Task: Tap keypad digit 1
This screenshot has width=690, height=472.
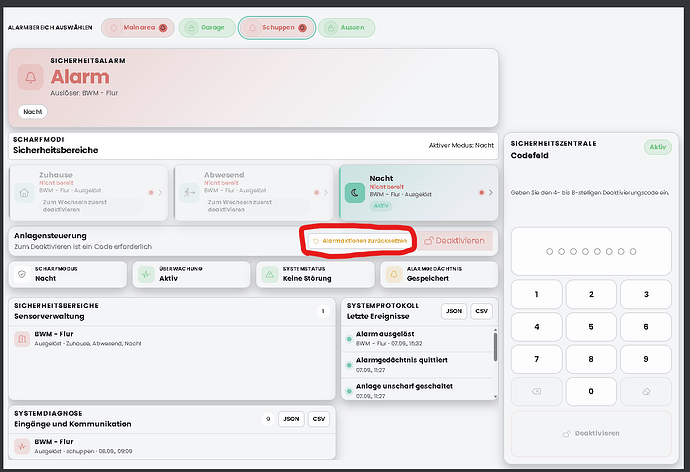Action: coord(536,294)
